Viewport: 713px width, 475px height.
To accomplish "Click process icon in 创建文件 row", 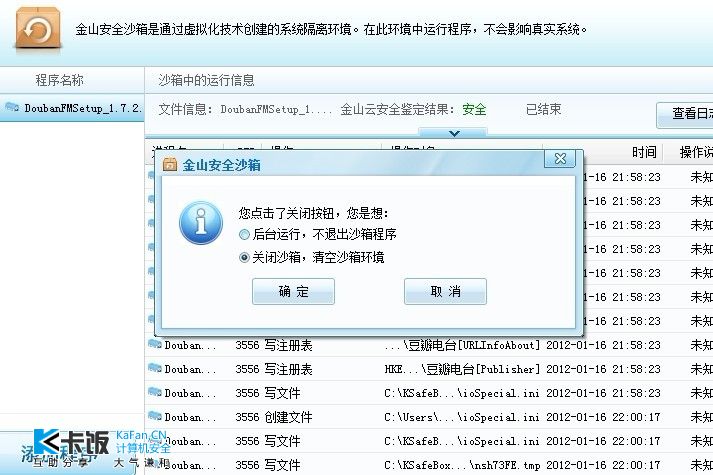I will coord(155,416).
